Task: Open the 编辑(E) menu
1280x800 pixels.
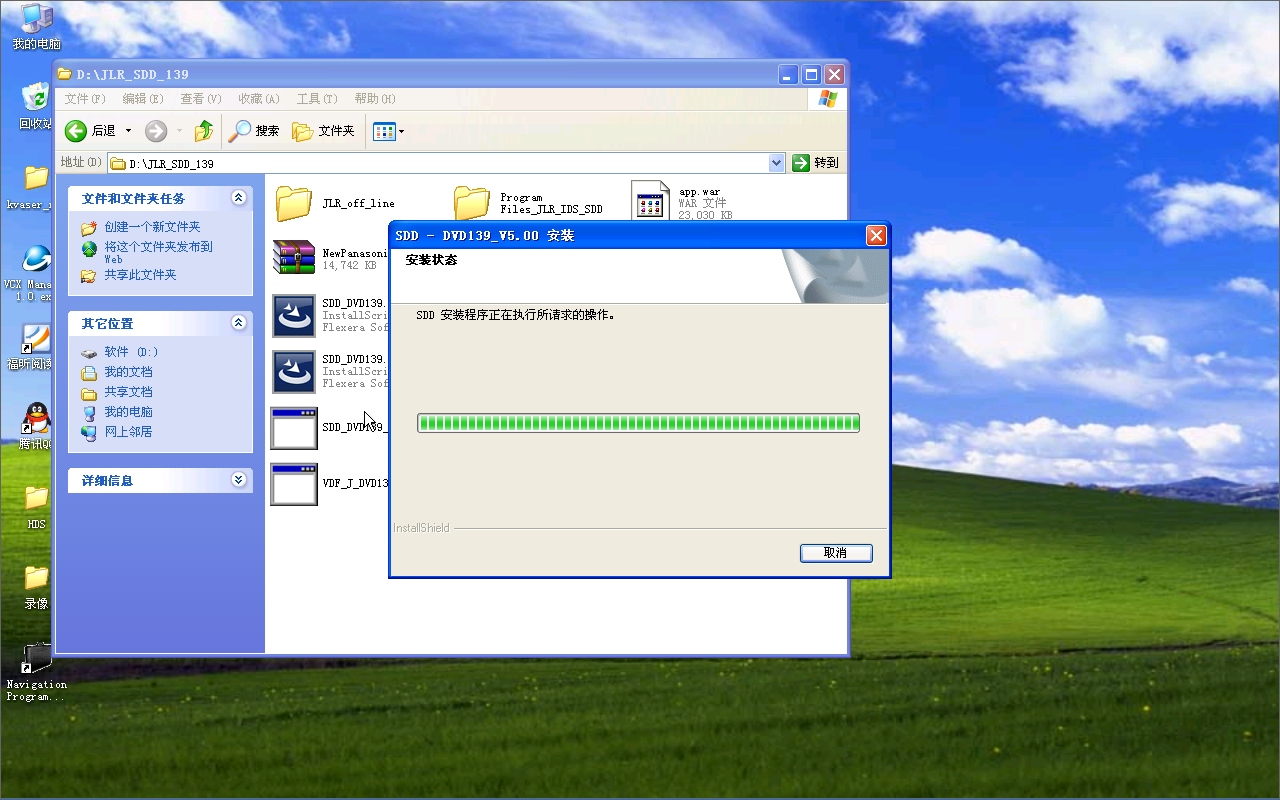Action: point(143,99)
